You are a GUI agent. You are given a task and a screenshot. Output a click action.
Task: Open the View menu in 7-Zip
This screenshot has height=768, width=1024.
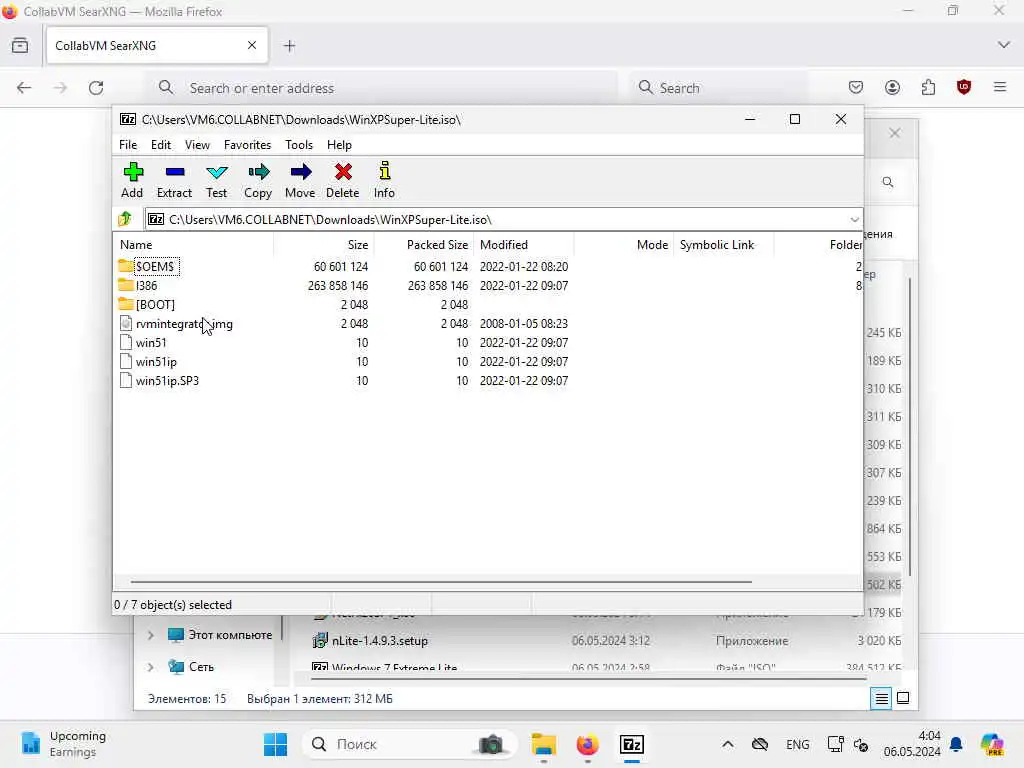pyautogui.click(x=197, y=144)
